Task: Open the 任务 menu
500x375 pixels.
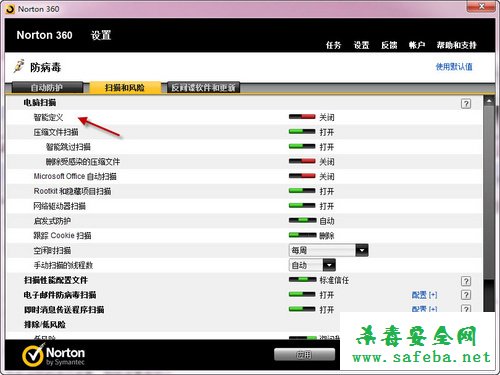Action: coord(333,45)
